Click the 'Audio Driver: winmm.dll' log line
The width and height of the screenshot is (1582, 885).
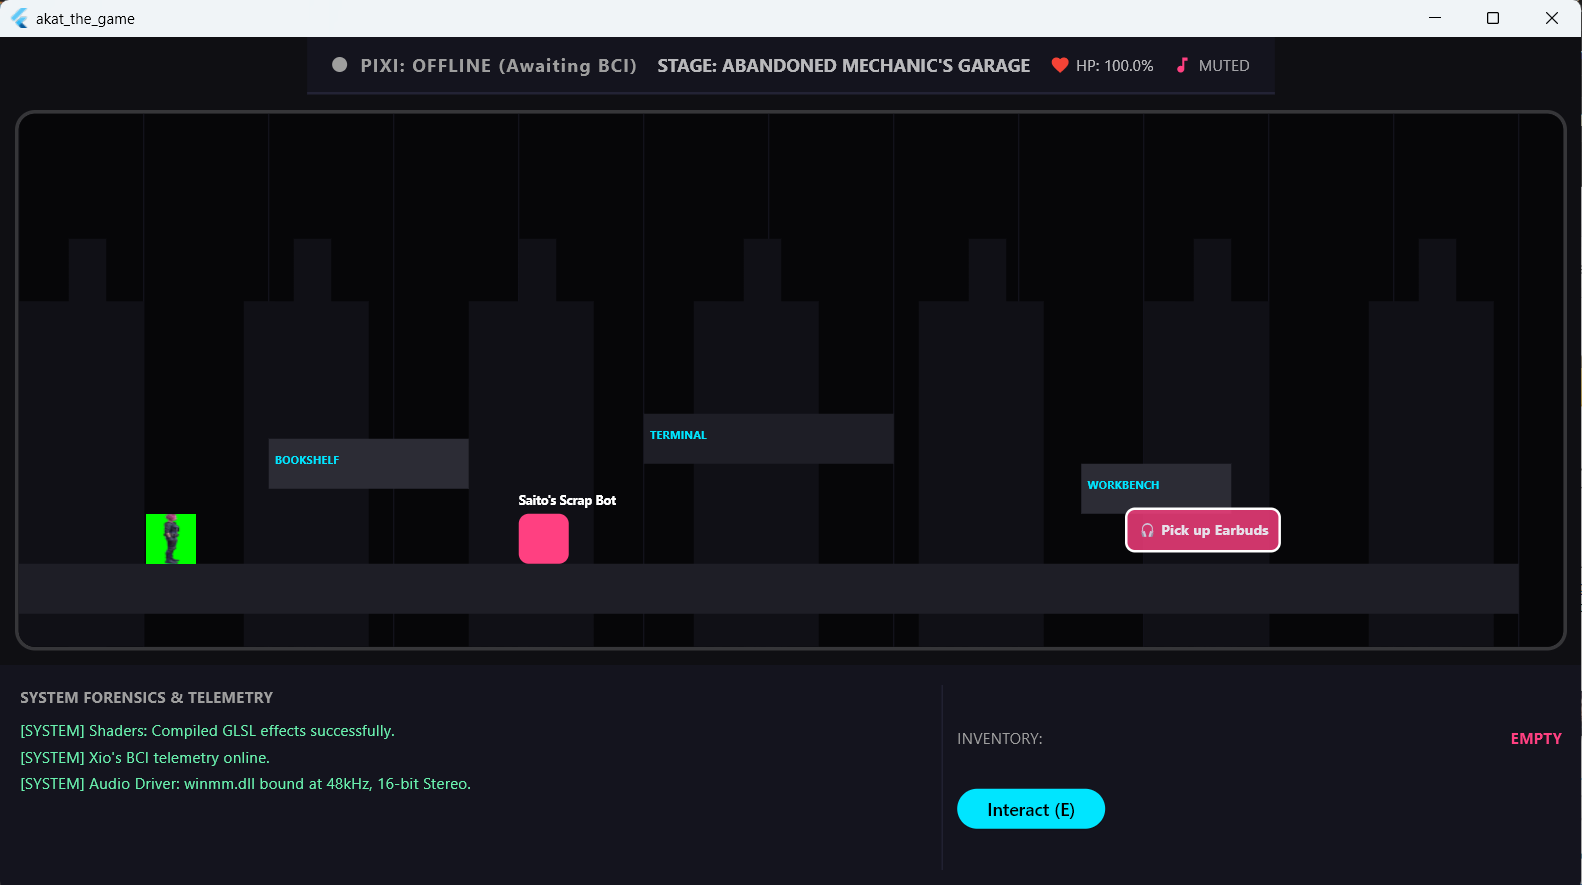246,784
